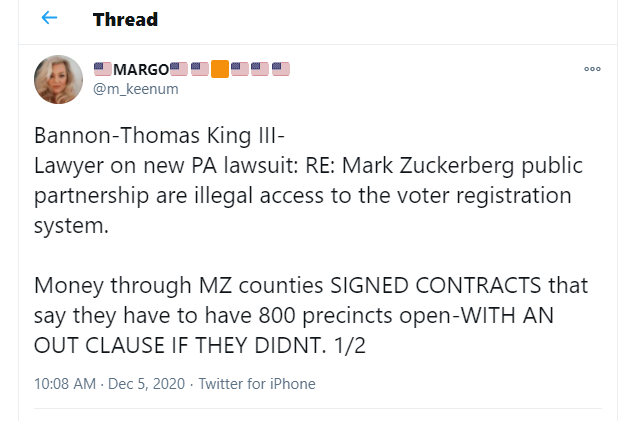Open the tweet's more options menu
This screenshot has width=644, height=421.
[592, 69]
